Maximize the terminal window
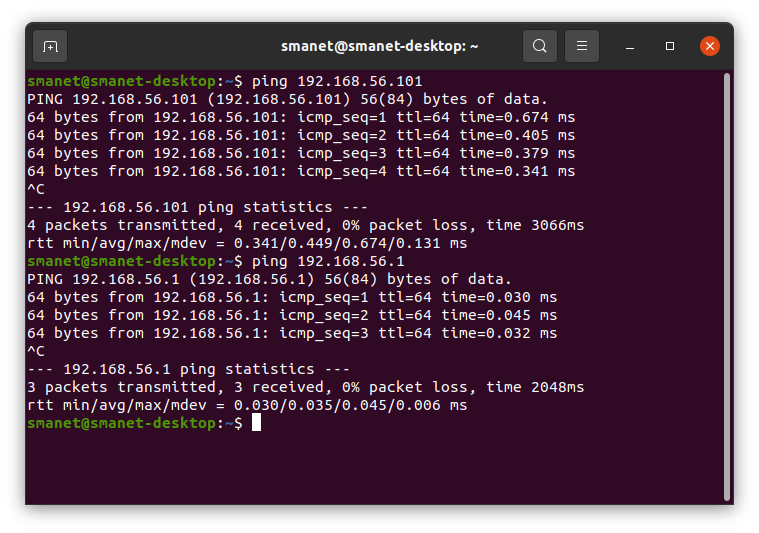This screenshot has height=533, width=759. (x=670, y=46)
